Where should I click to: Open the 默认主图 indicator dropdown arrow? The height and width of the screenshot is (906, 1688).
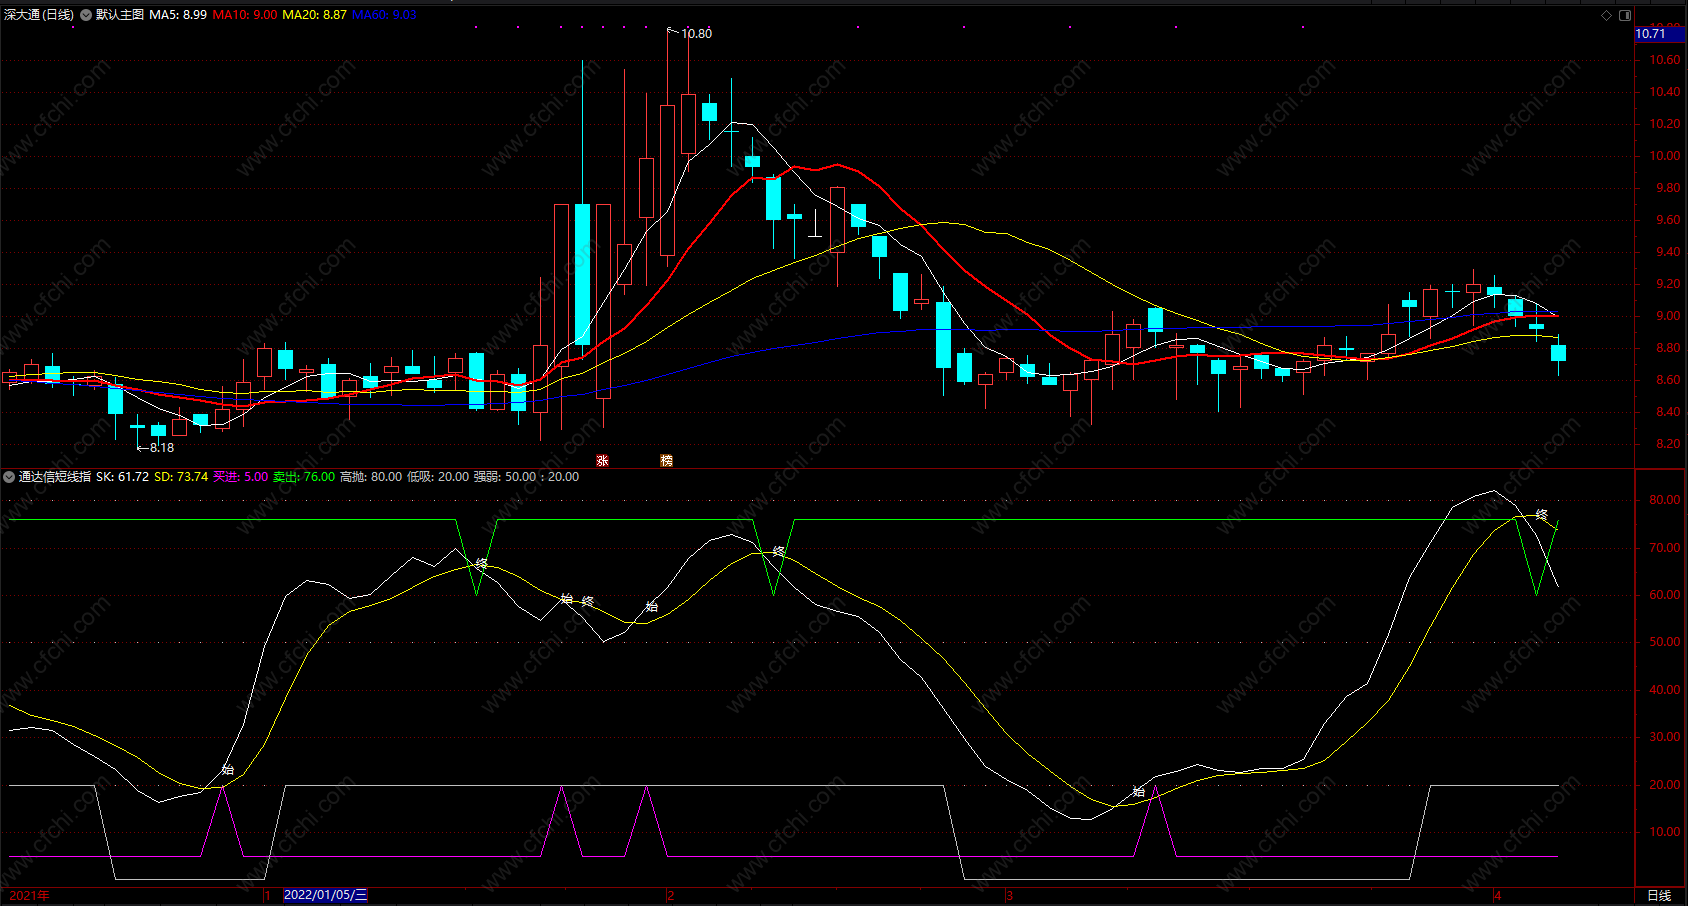[86, 15]
